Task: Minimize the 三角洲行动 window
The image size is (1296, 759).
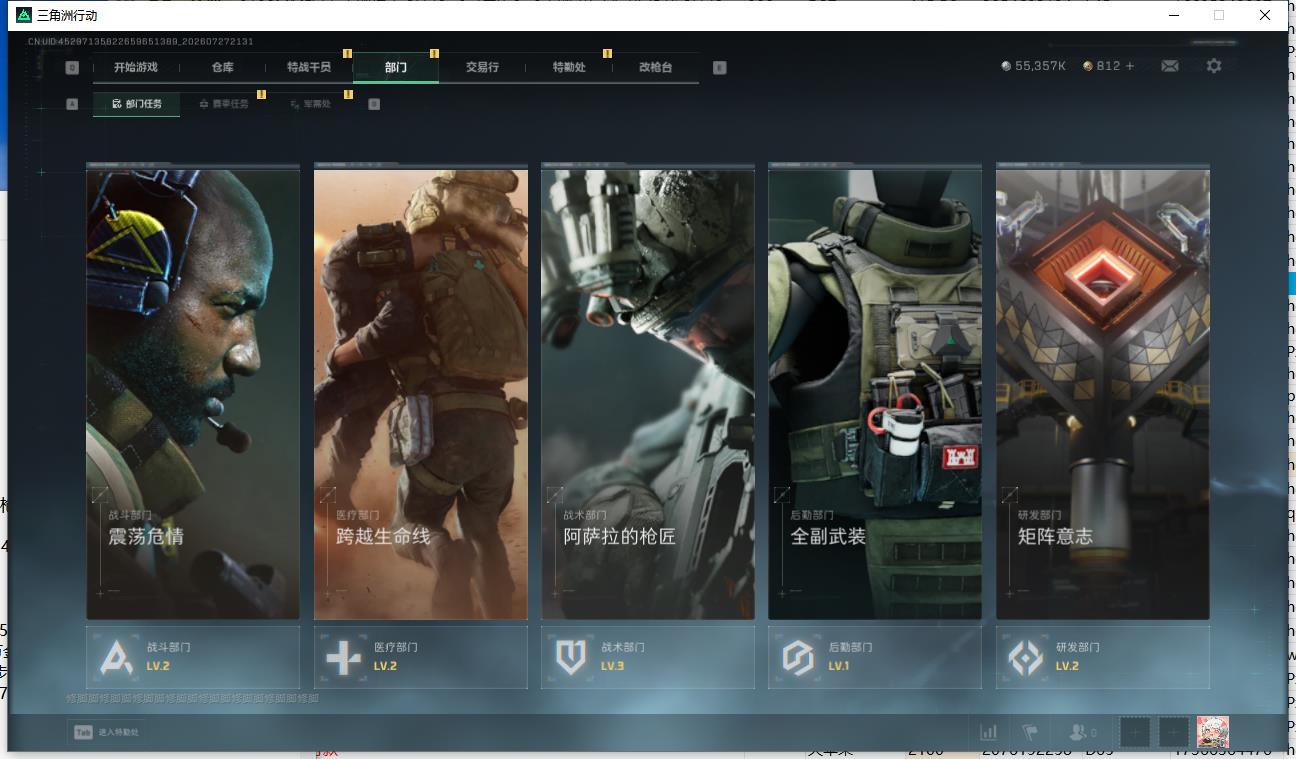Action: click(1173, 15)
